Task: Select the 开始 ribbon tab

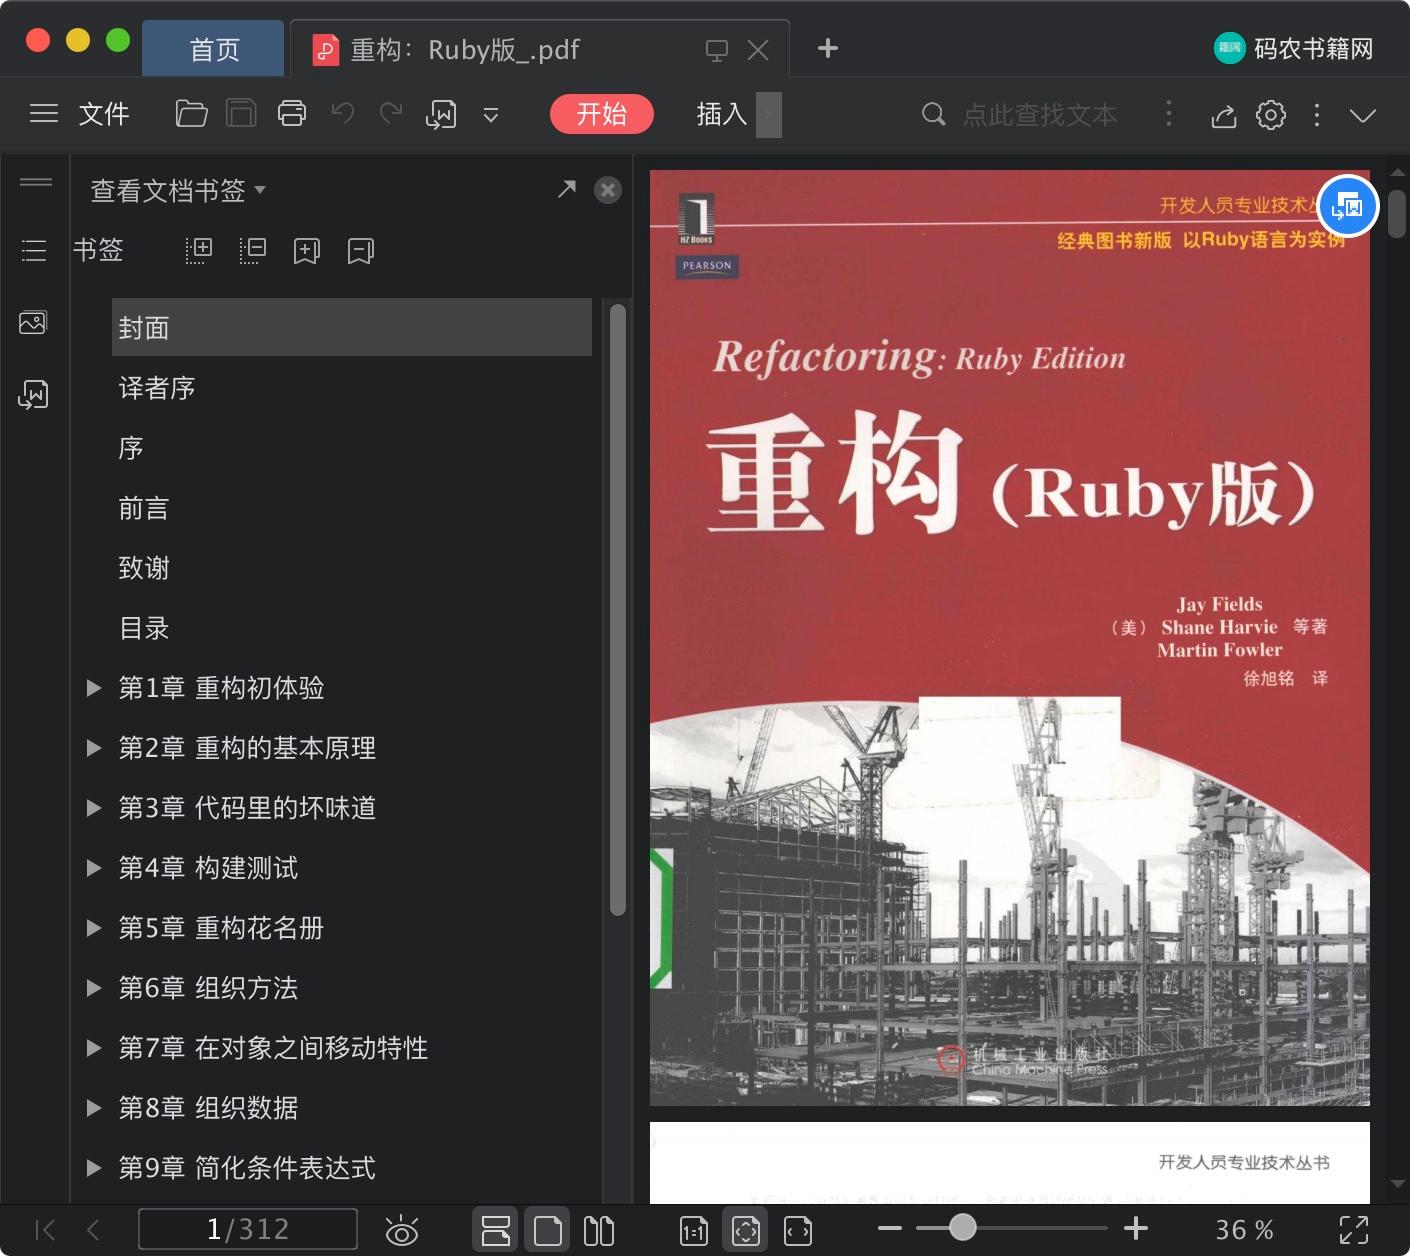Action: click(x=601, y=114)
